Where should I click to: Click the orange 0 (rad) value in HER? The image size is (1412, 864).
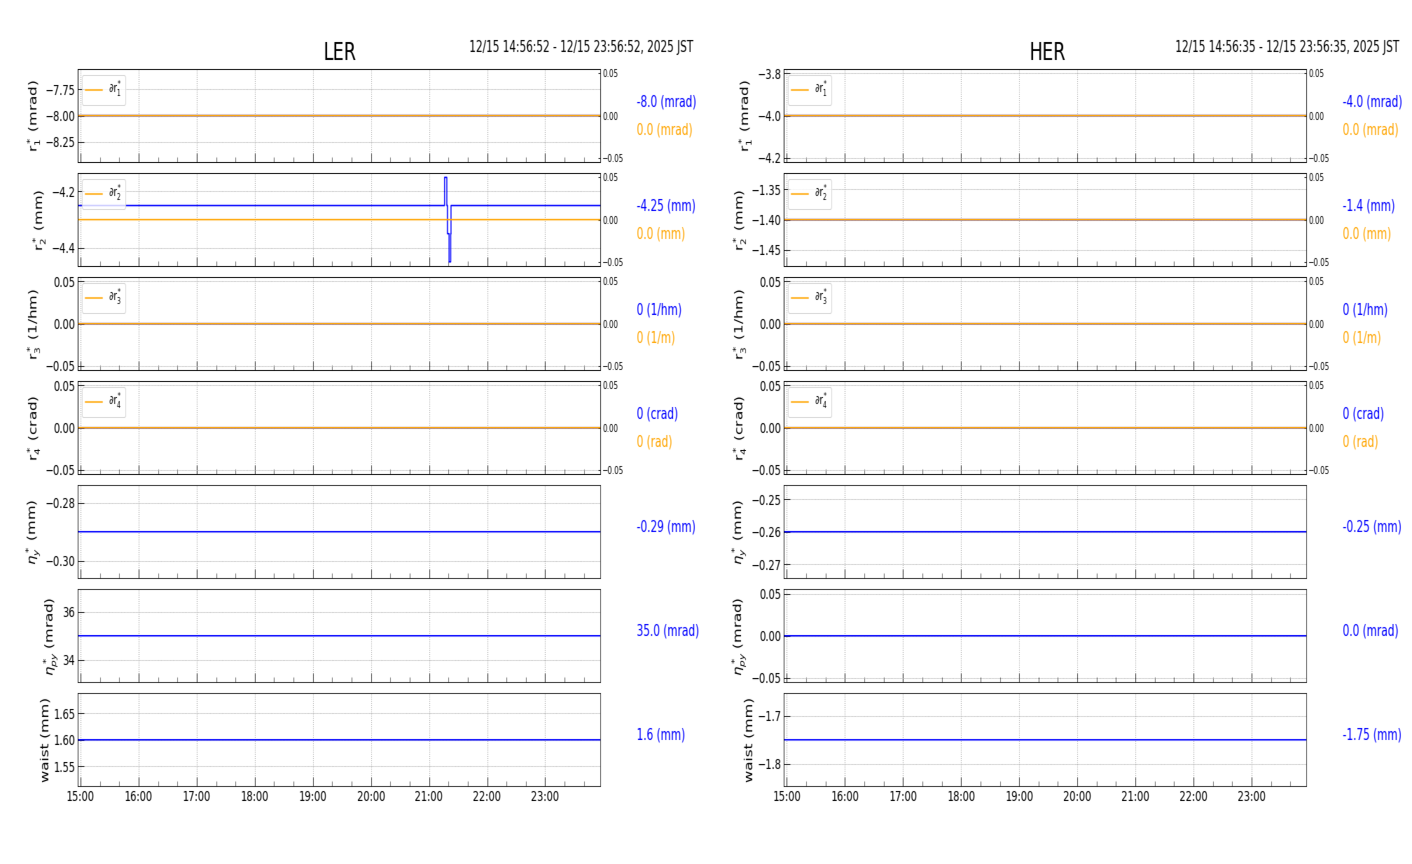point(1360,442)
